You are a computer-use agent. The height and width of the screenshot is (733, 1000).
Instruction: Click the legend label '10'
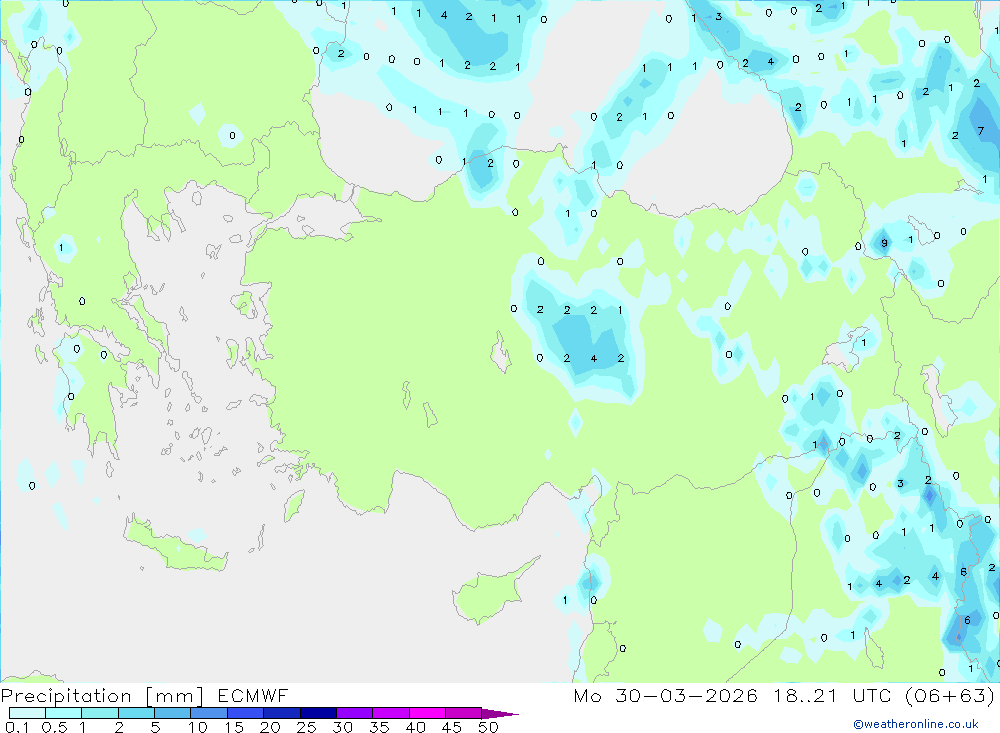tap(198, 727)
